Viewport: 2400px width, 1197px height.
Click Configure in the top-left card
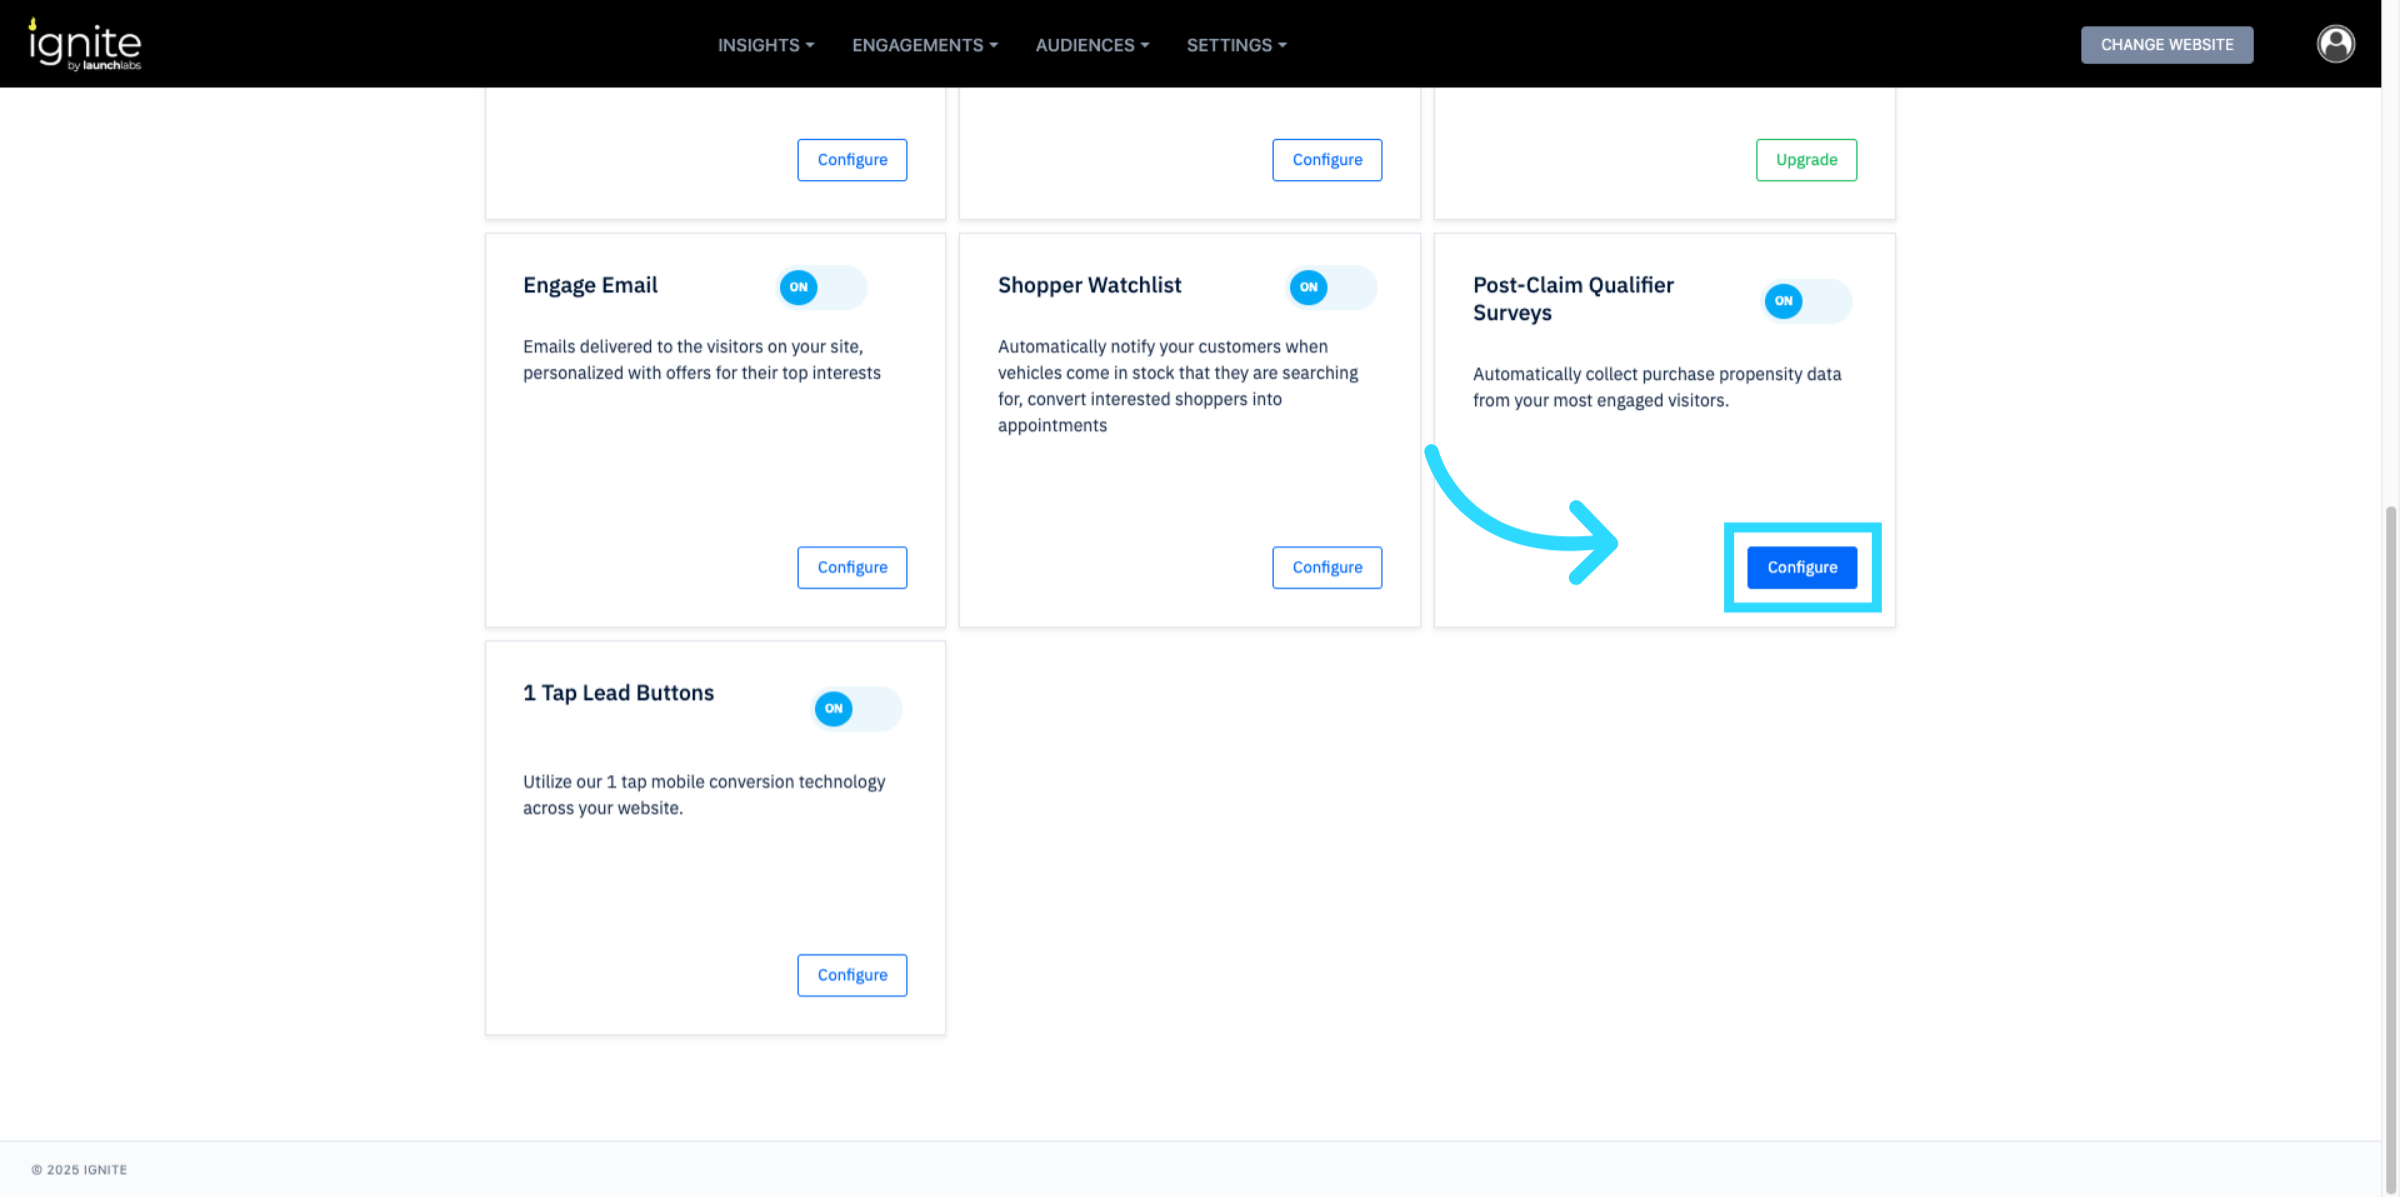851,160
